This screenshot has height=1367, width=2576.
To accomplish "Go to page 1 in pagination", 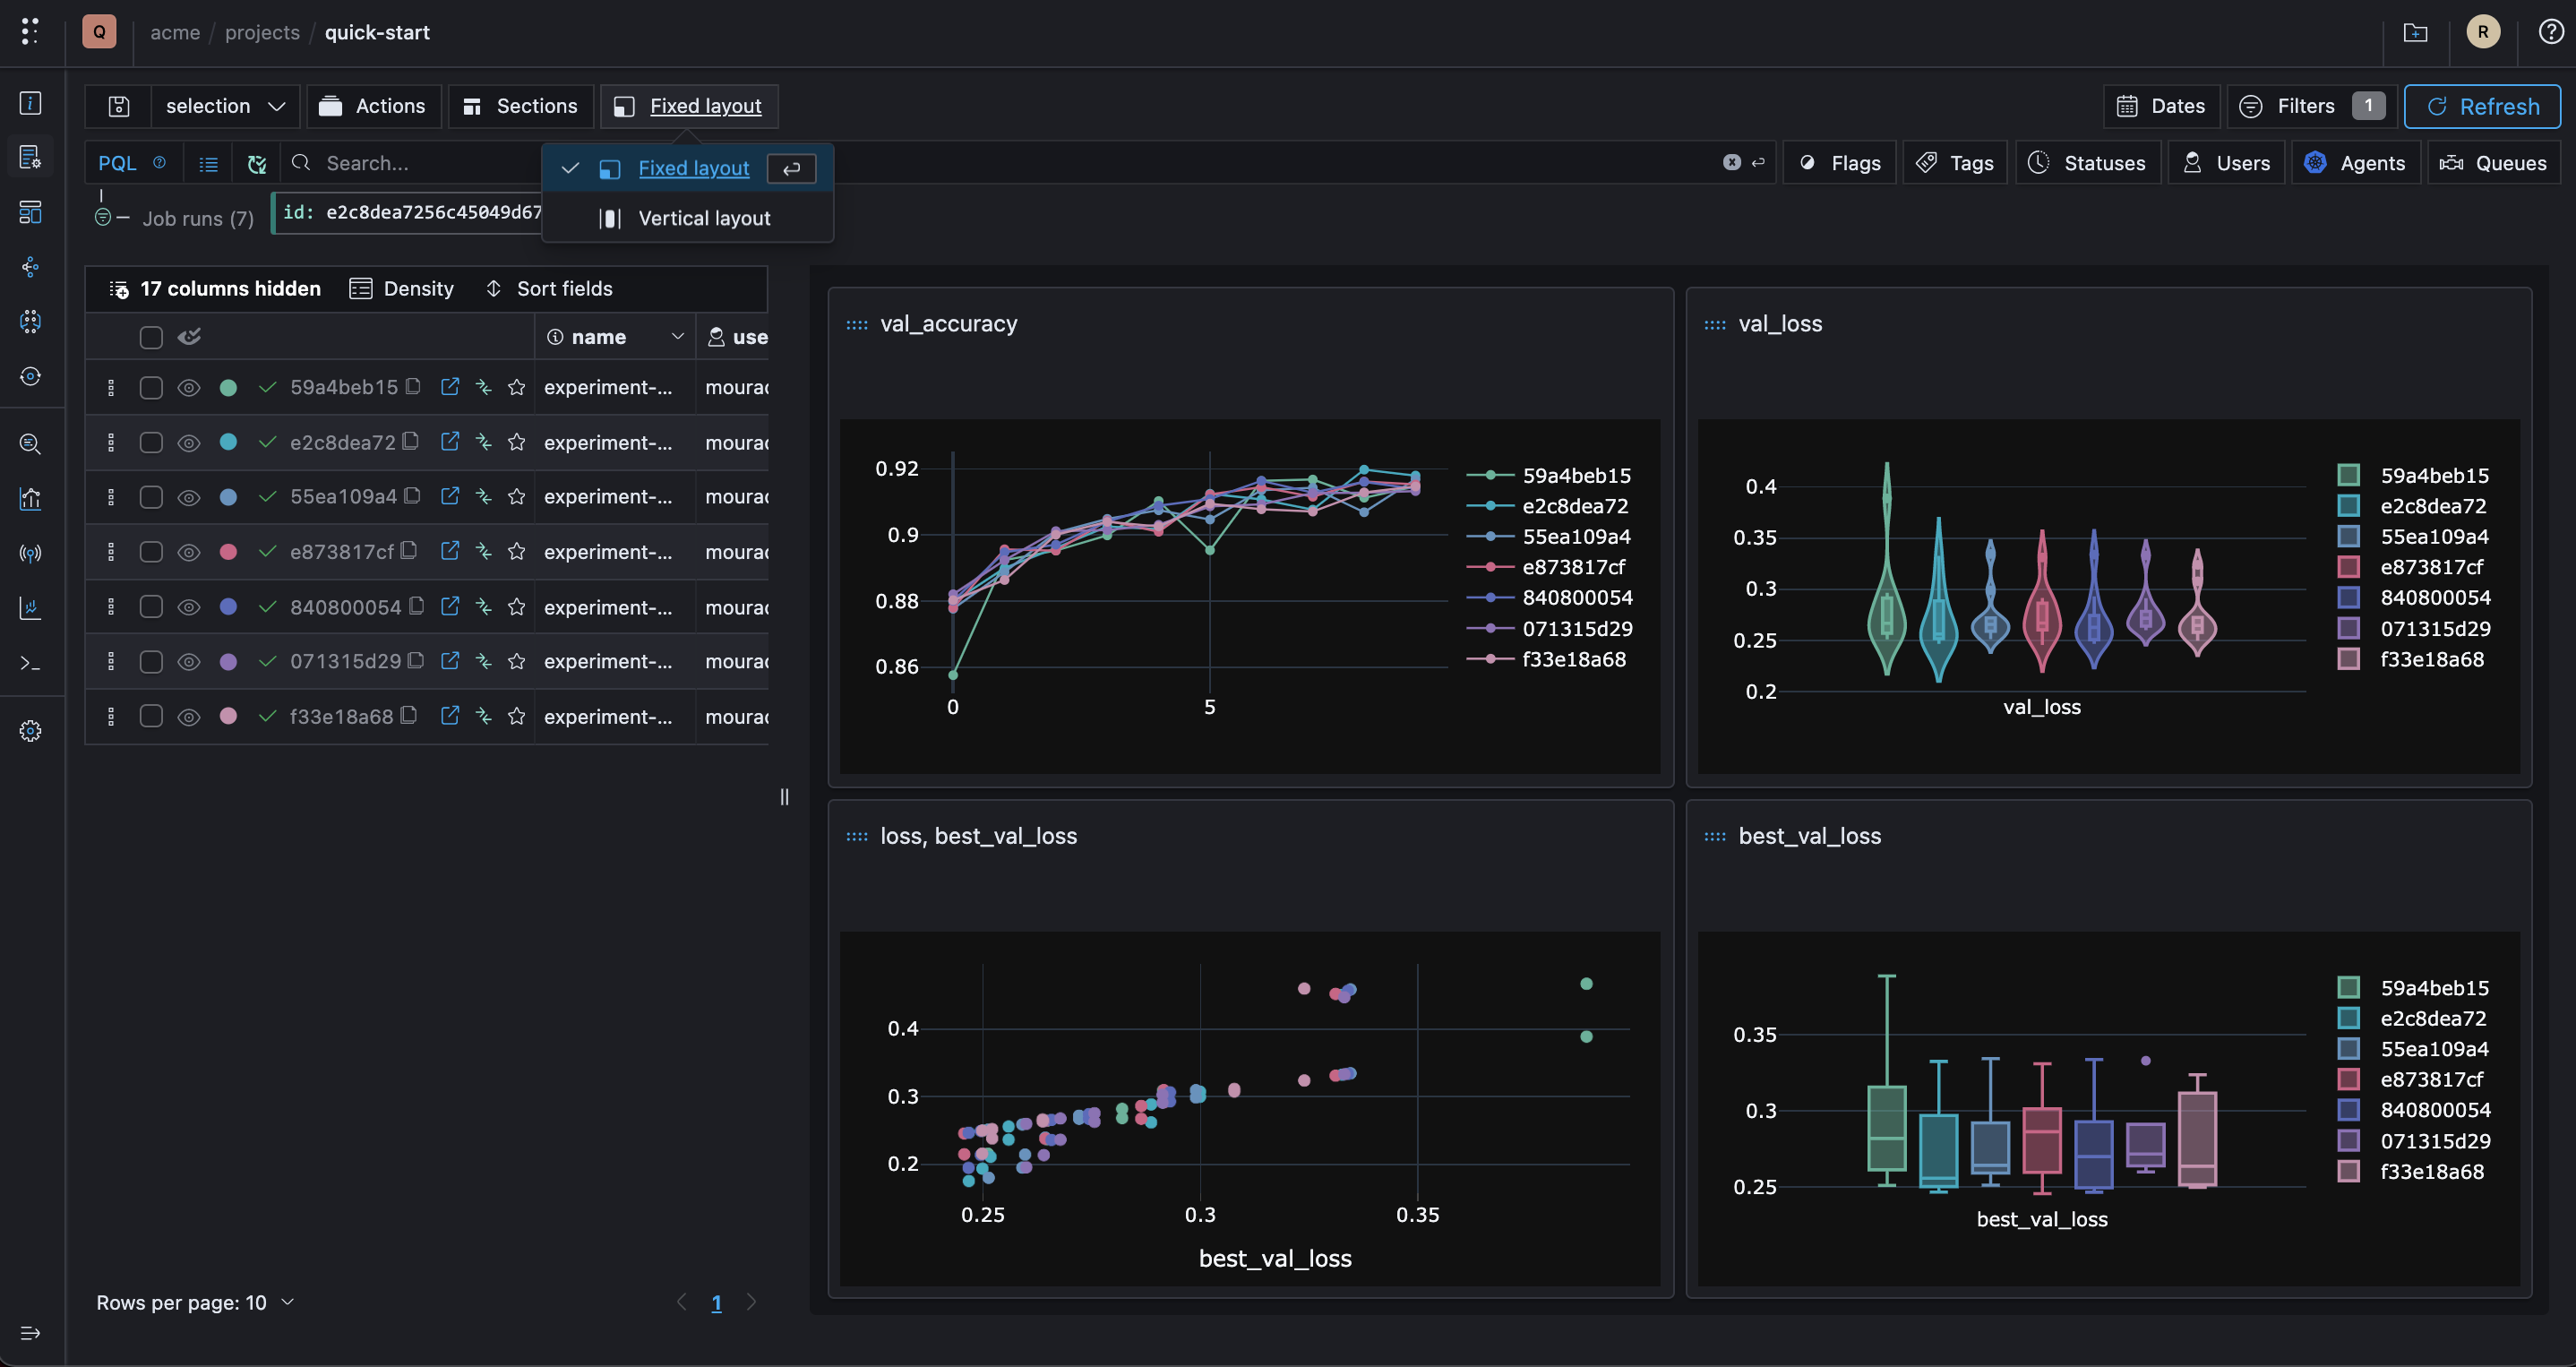I will [716, 1303].
